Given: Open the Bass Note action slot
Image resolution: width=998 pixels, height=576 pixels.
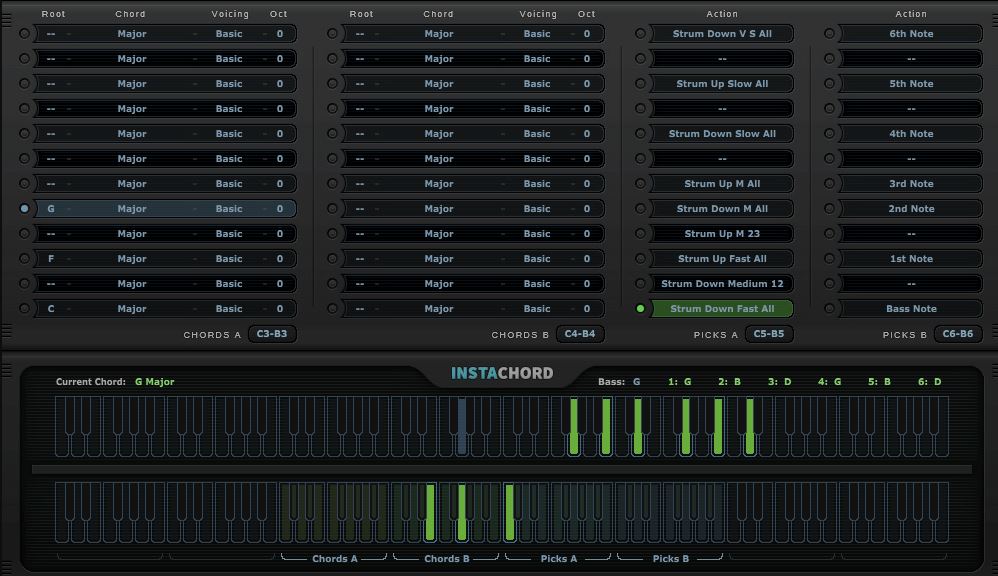Looking at the screenshot, I should (911, 309).
